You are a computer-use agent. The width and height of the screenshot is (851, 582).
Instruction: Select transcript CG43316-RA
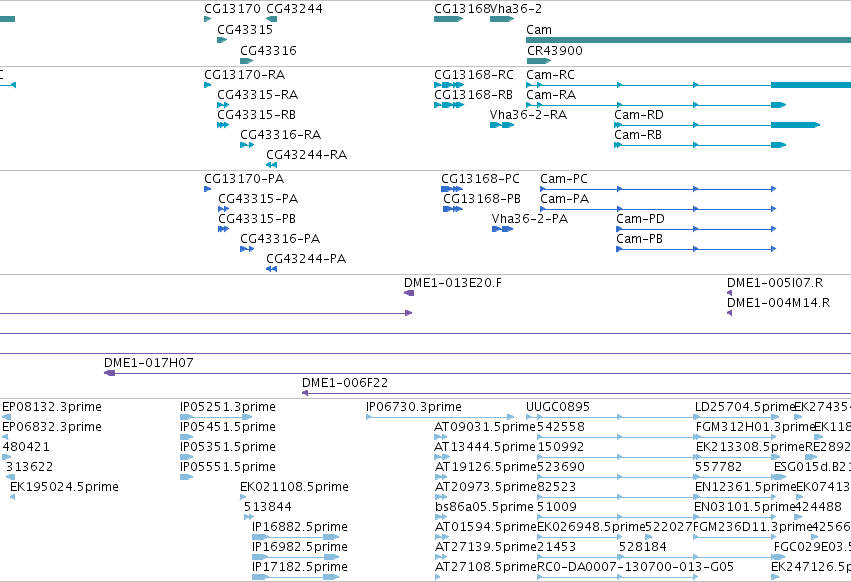click(x=281, y=135)
